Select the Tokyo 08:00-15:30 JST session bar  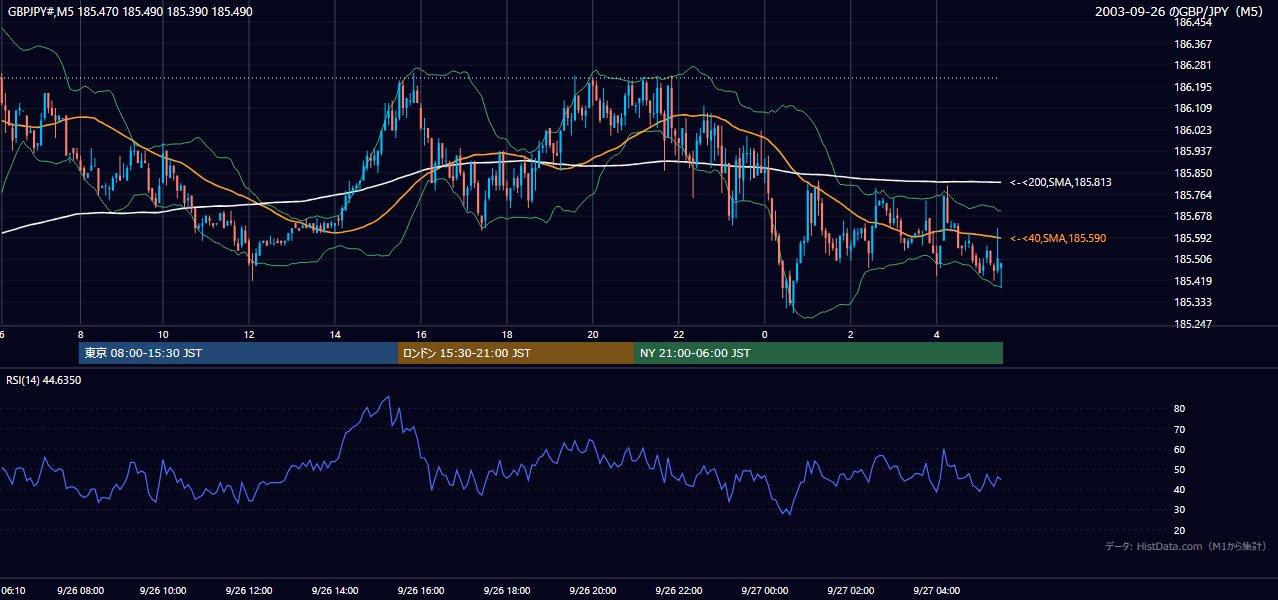pyautogui.click(x=239, y=353)
